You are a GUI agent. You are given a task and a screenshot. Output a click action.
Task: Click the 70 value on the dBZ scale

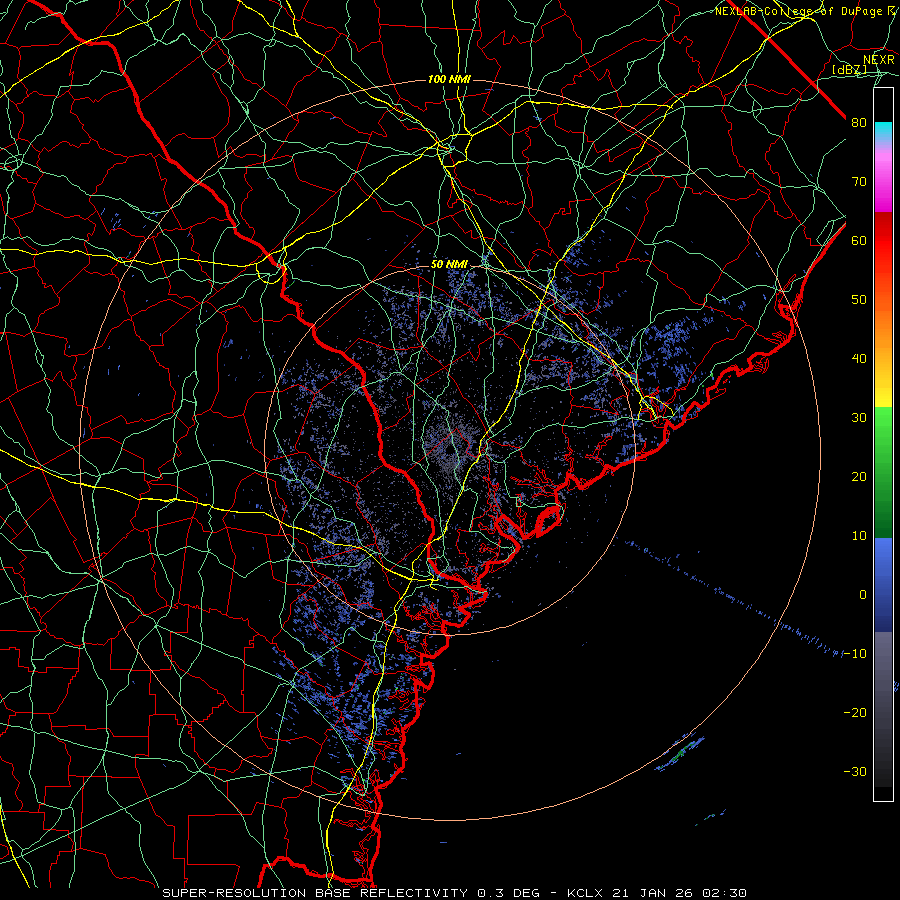pos(859,182)
